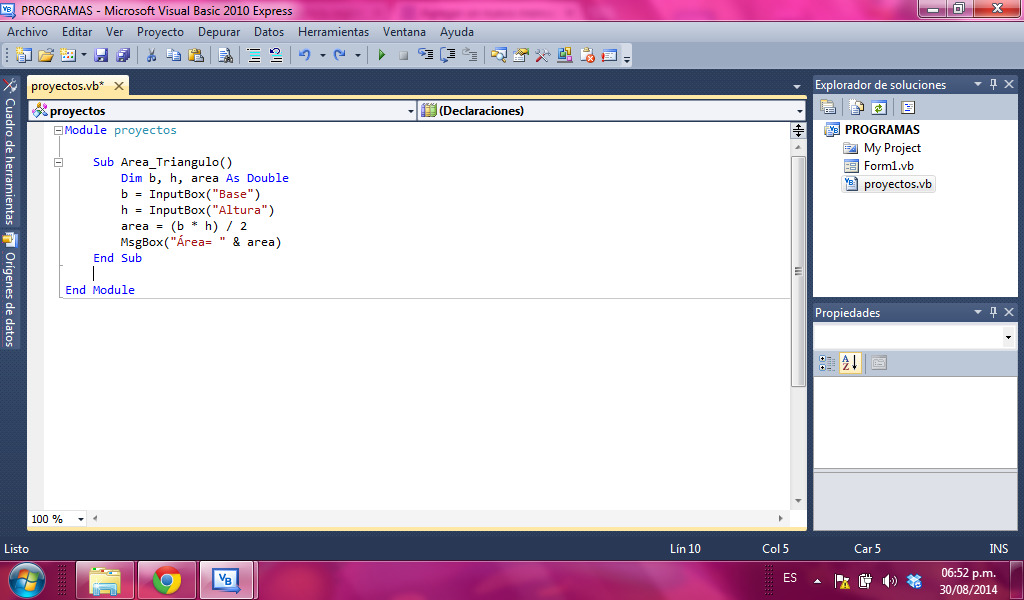
Task: Open the Properties Window toolbar icon
Action: click(521, 55)
